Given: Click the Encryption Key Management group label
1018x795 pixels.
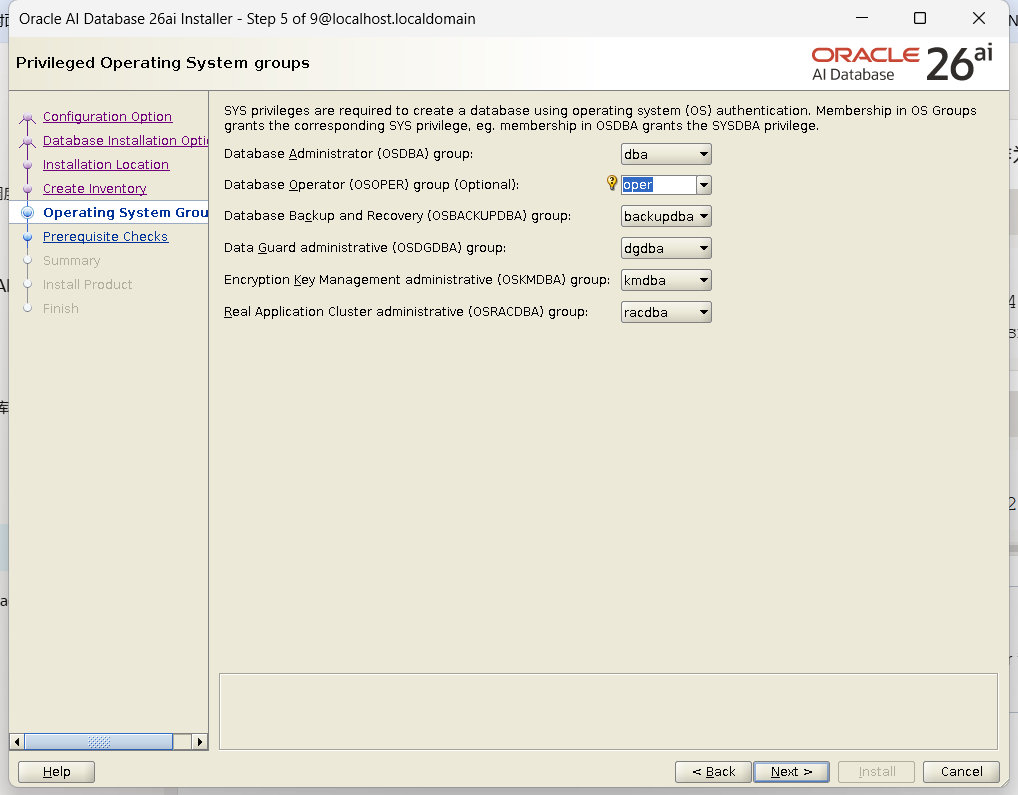Looking at the screenshot, I should pos(417,280).
